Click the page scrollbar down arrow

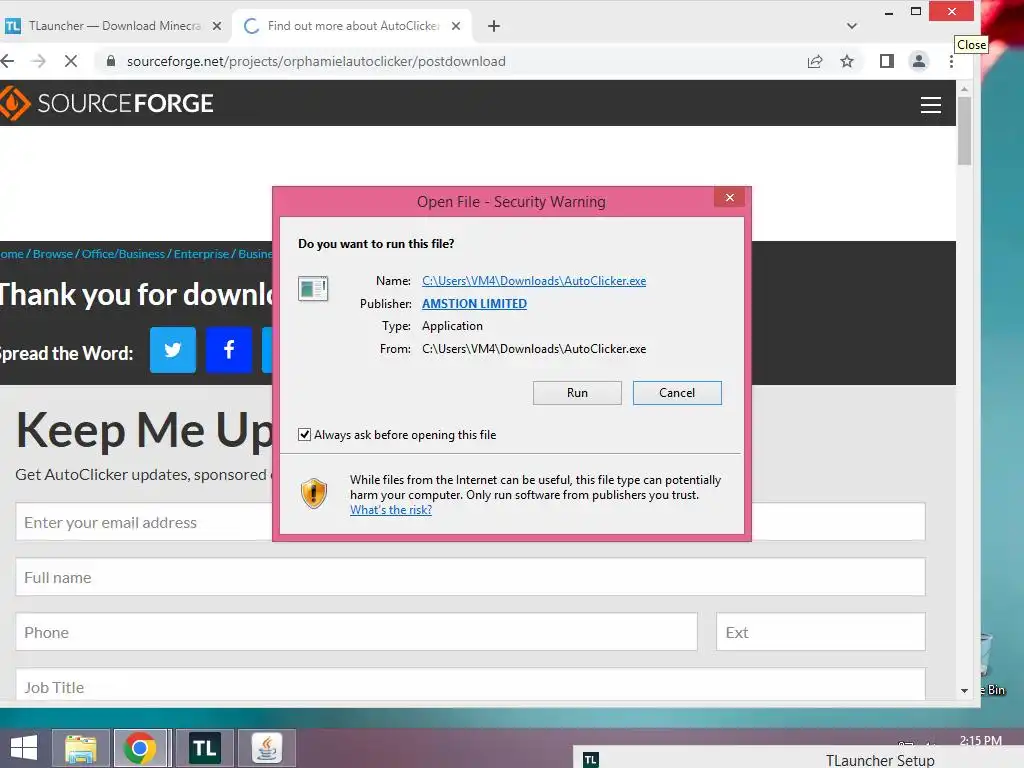(965, 691)
